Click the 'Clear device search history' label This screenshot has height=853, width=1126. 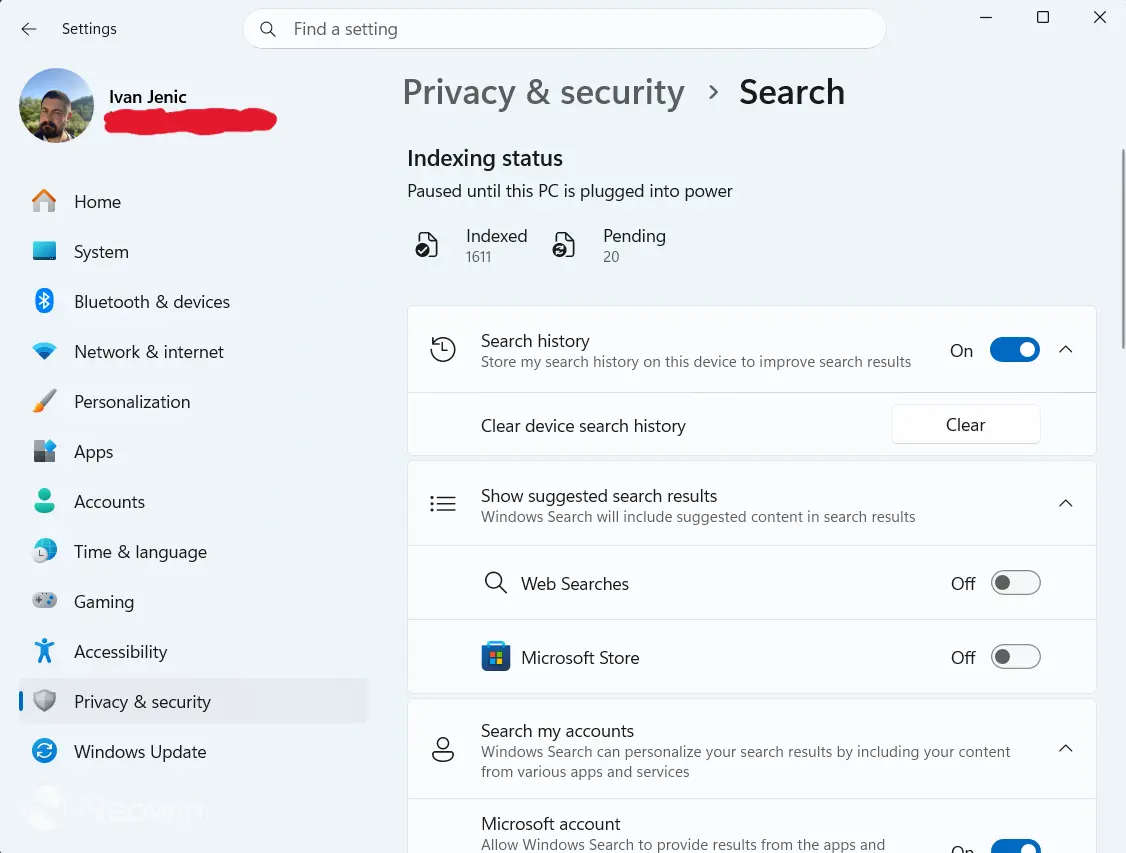(x=583, y=426)
